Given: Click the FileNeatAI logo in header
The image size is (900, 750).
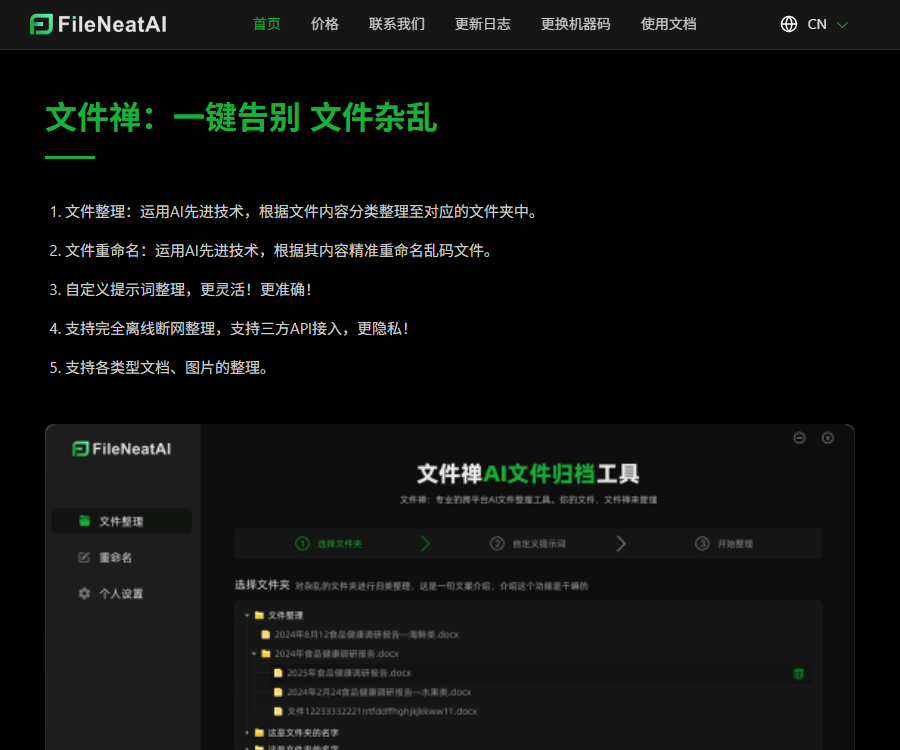Looking at the screenshot, I should pos(98,24).
